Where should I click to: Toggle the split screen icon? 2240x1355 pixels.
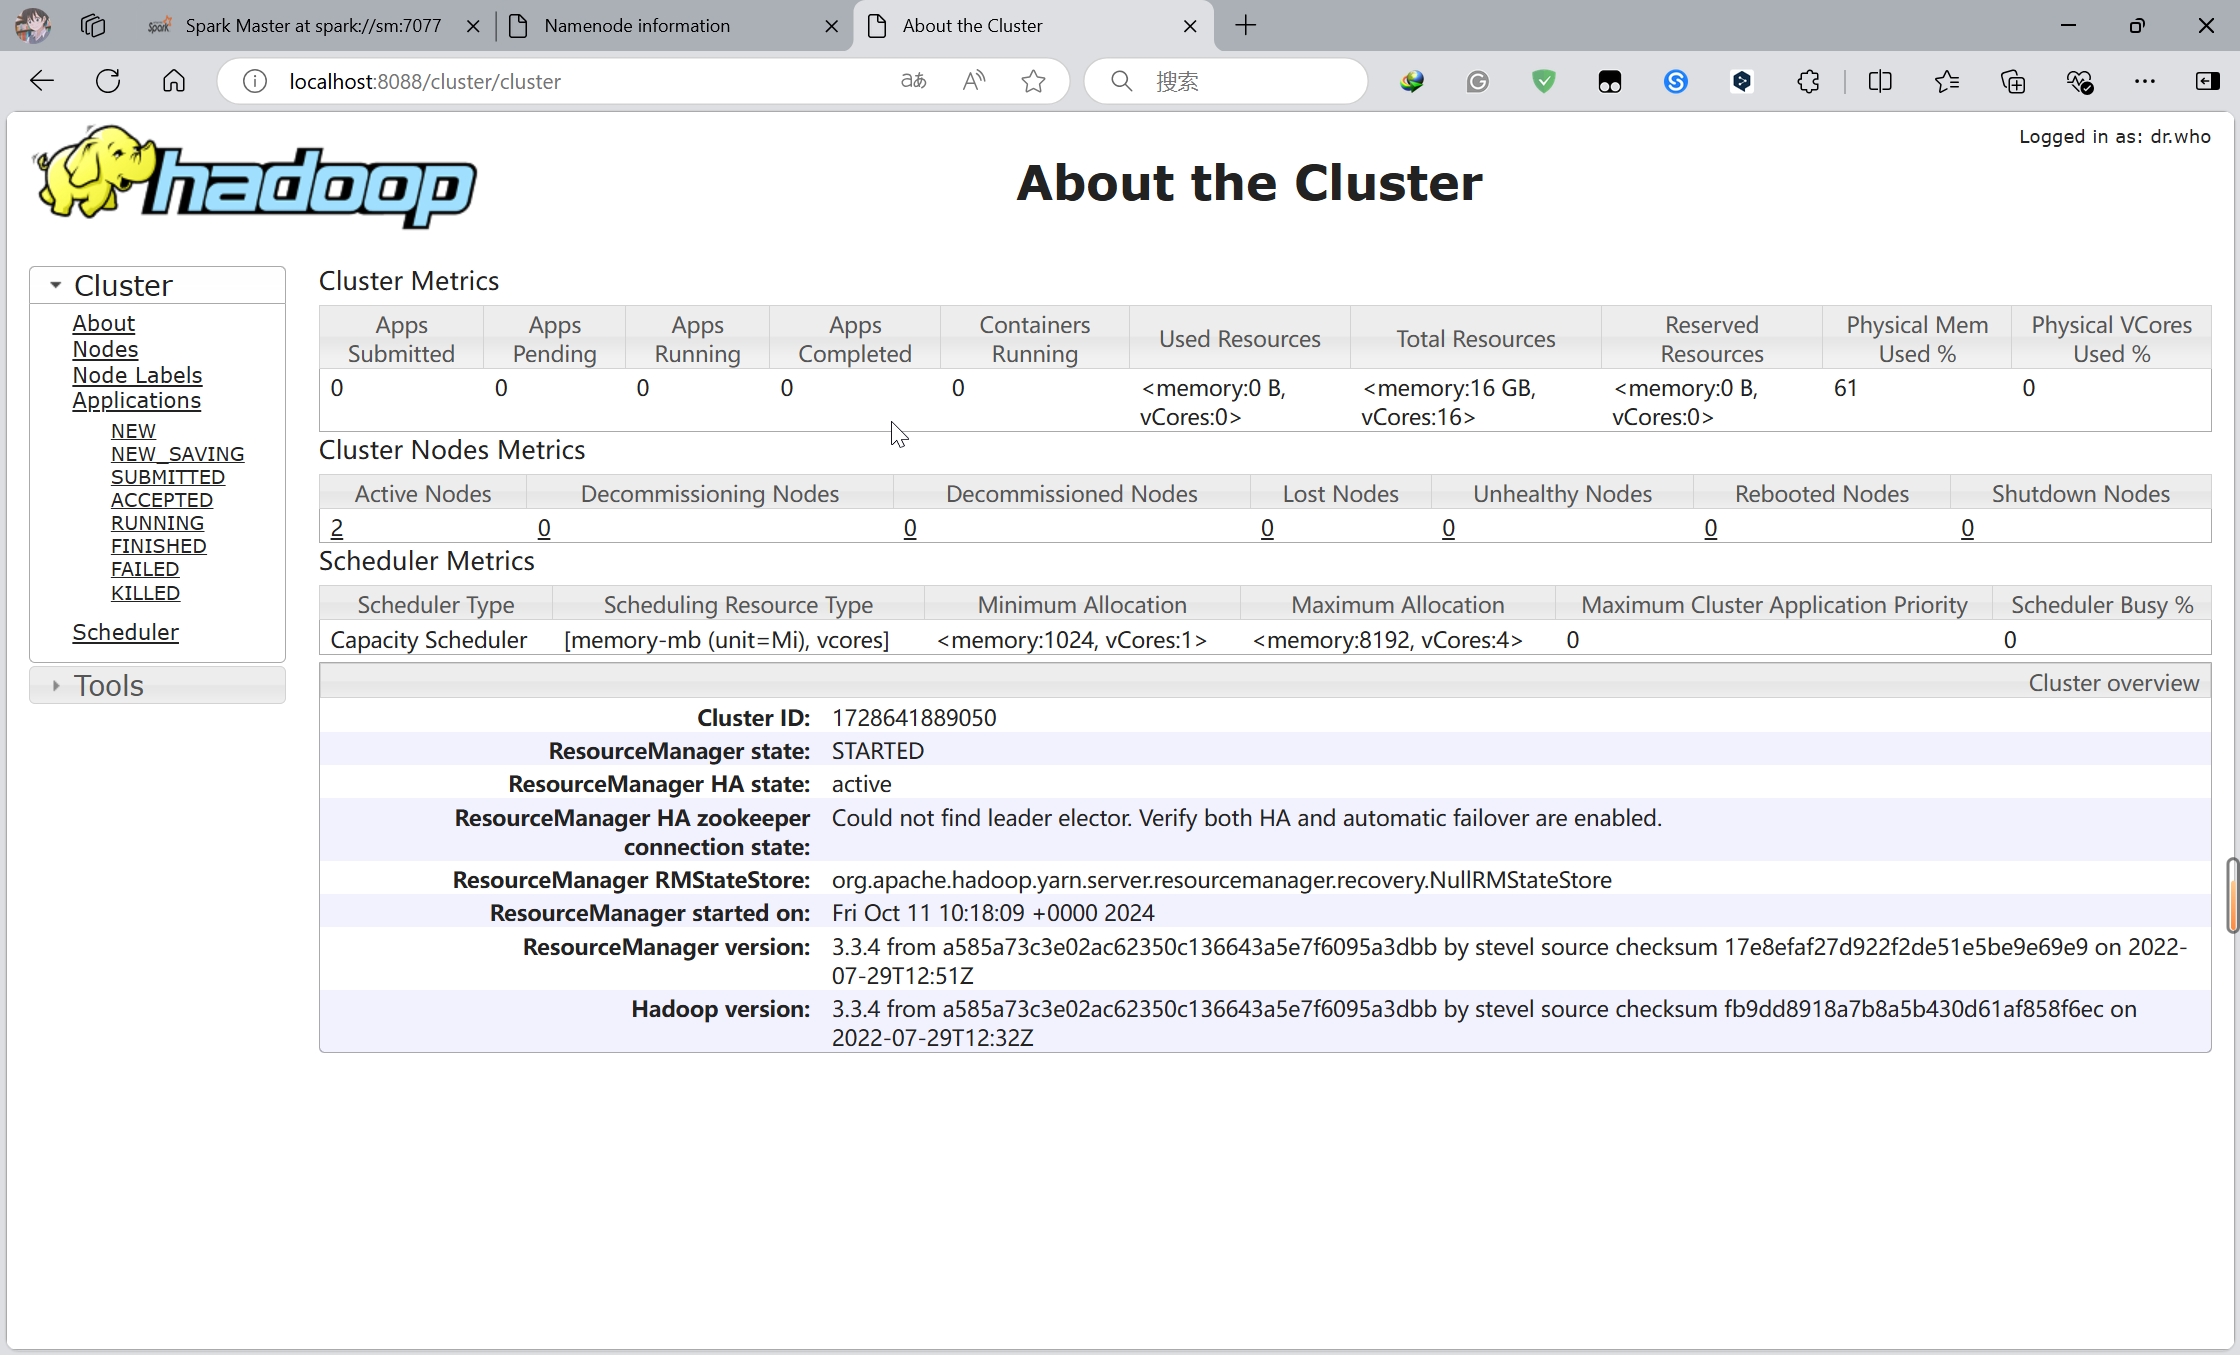point(1880,81)
